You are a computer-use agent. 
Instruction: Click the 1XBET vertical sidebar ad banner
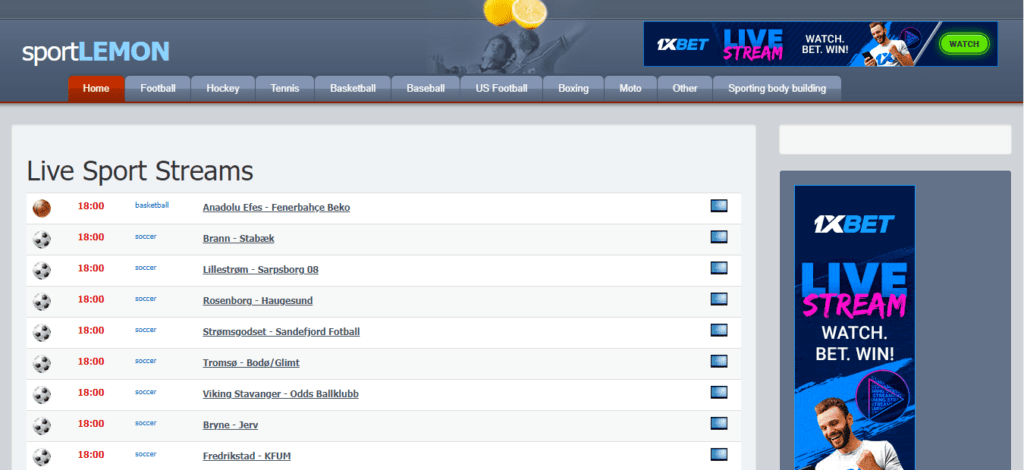pos(854,328)
